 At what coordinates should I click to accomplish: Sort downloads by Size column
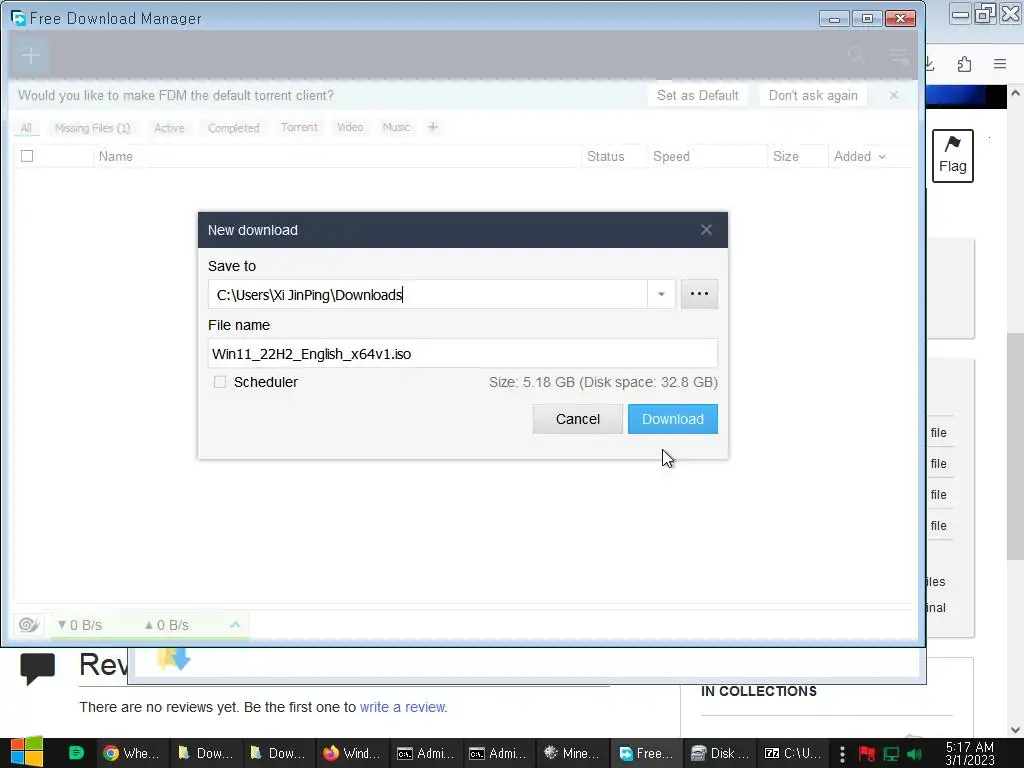click(786, 157)
